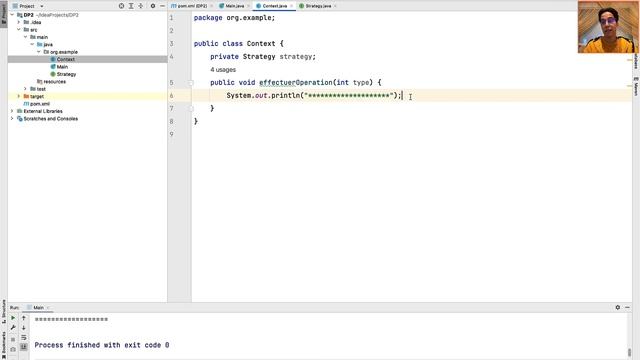Click the 4 usages hint
The width and height of the screenshot is (640, 360).
[x=223, y=70]
